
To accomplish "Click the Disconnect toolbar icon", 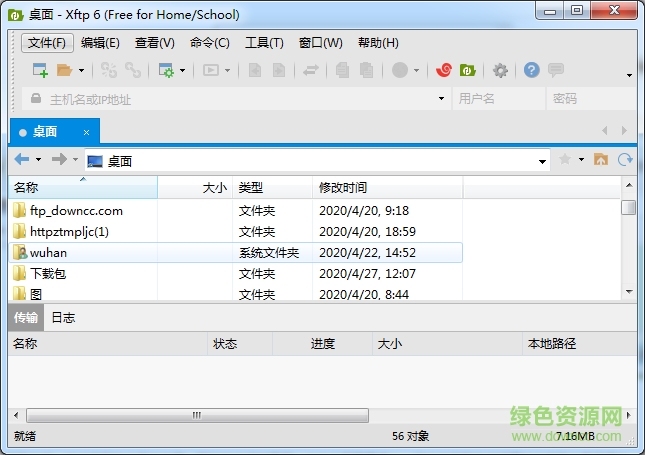I will (133, 70).
